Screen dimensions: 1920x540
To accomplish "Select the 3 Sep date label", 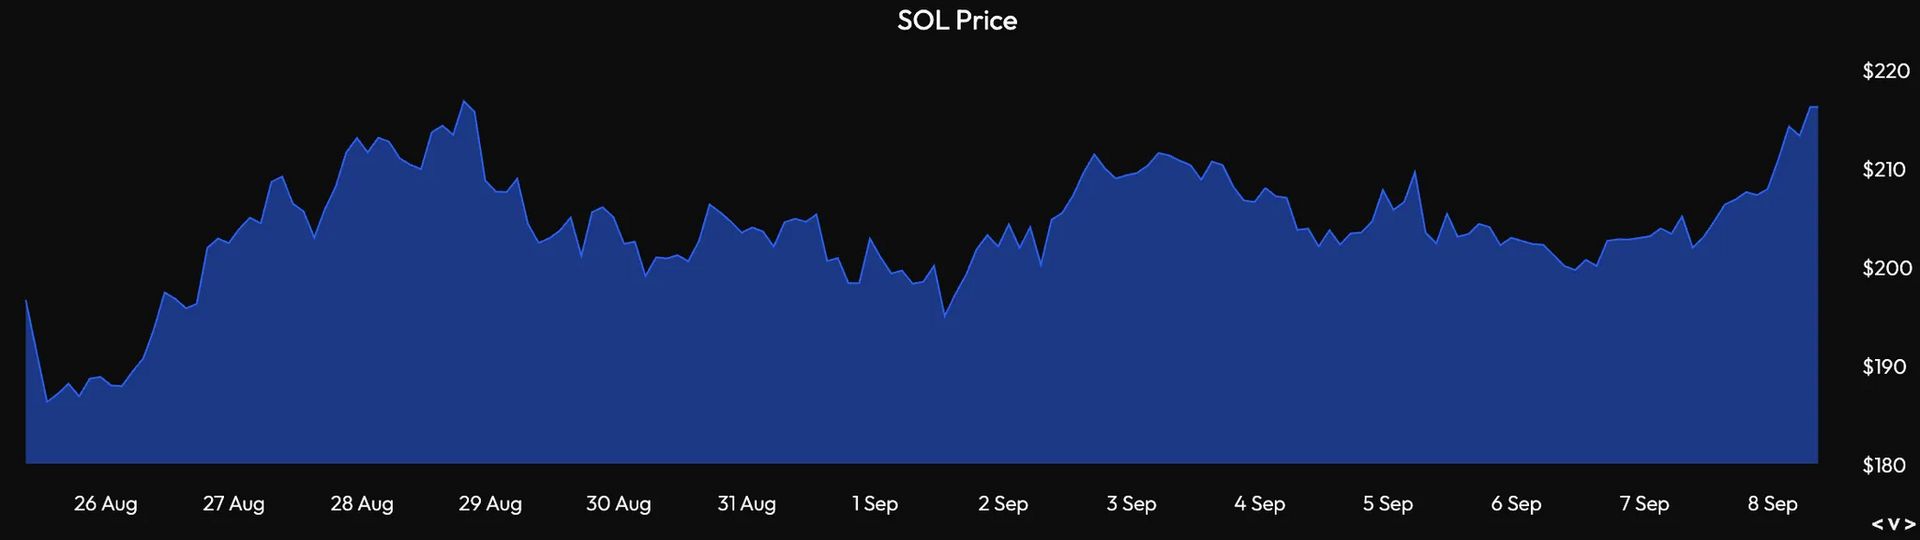I will click(x=1131, y=504).
